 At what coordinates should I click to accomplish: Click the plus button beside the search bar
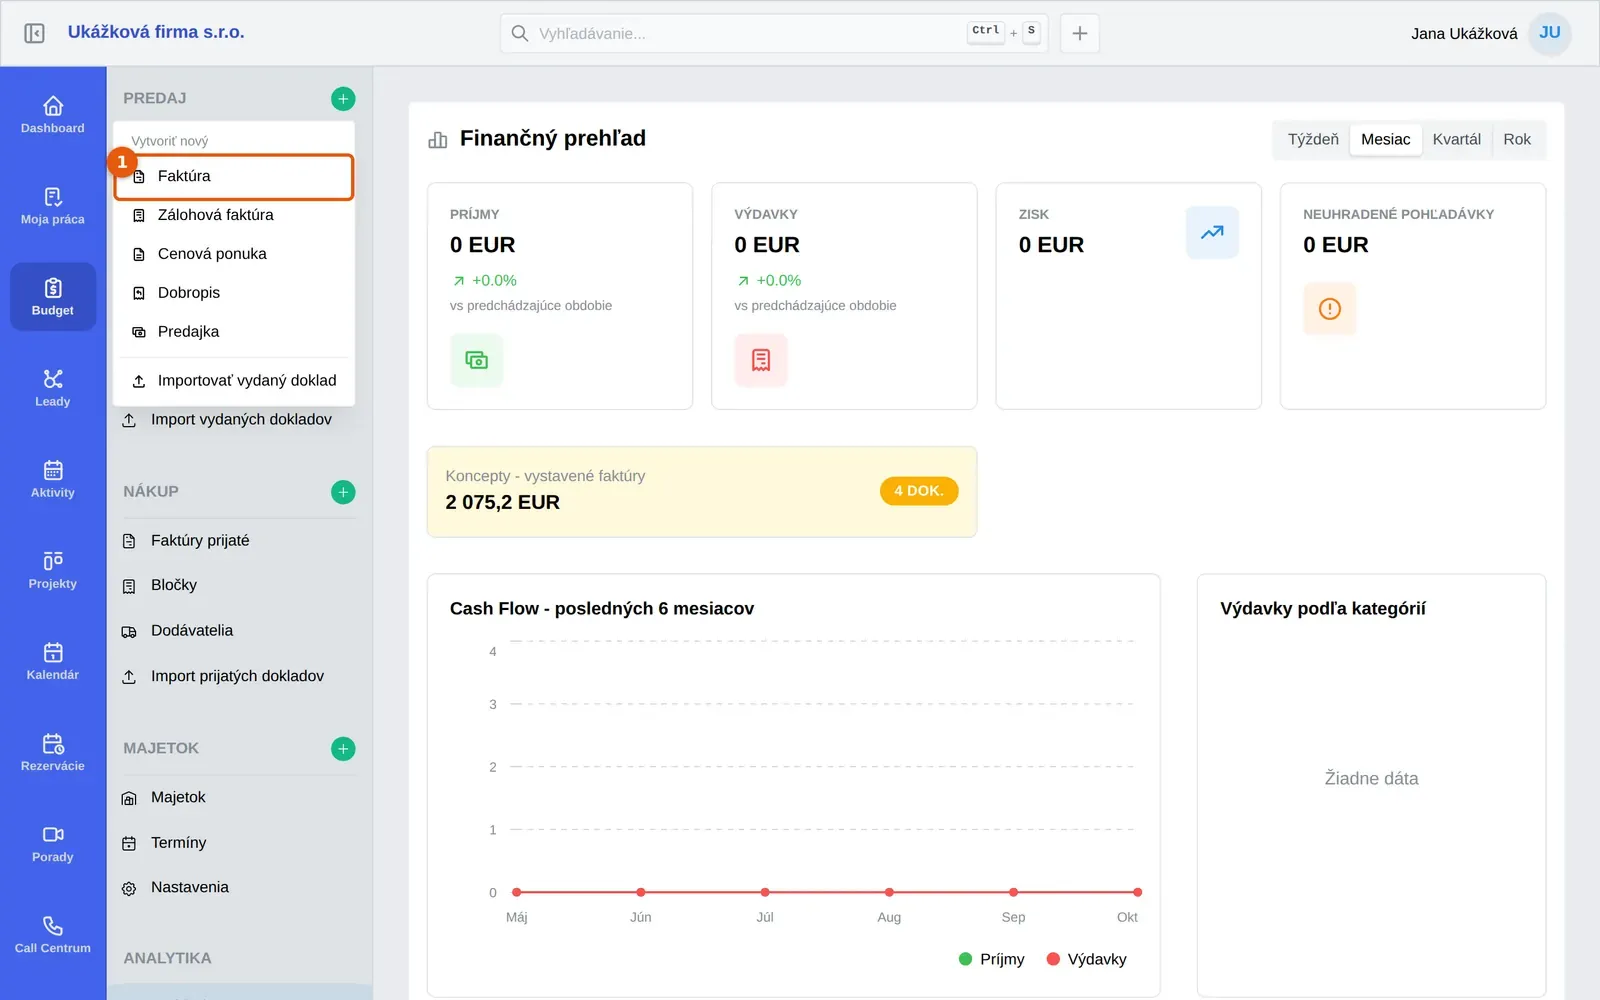coord(1080,33)
